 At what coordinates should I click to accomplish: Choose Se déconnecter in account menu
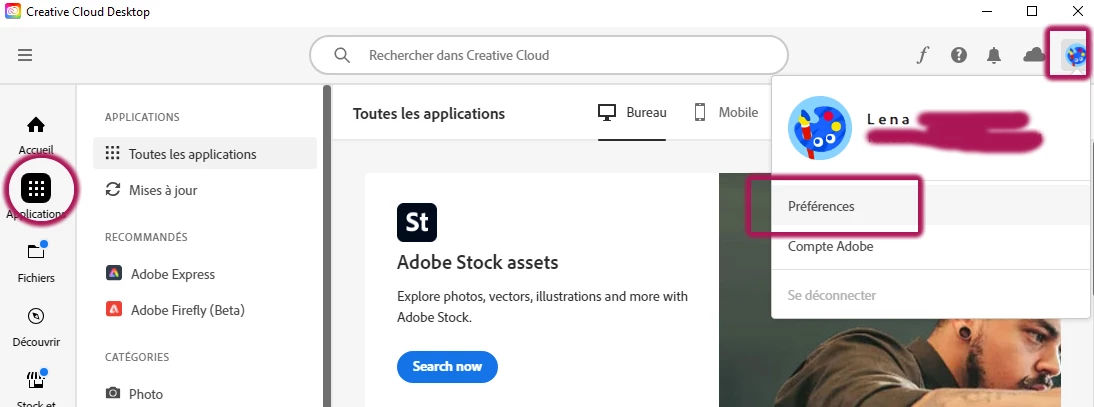tap(832, 295)
